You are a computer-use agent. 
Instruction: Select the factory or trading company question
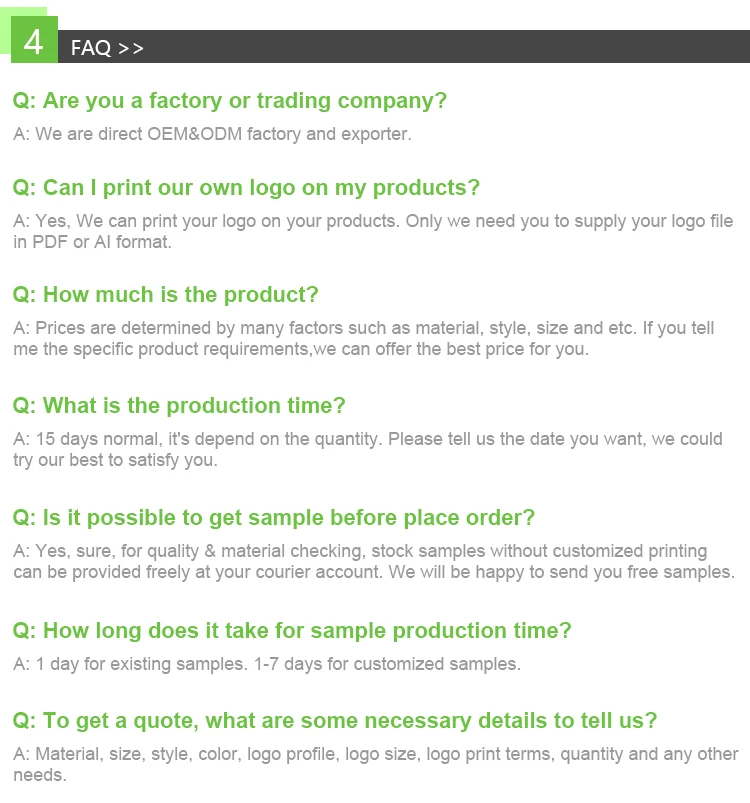coord(230,101)
